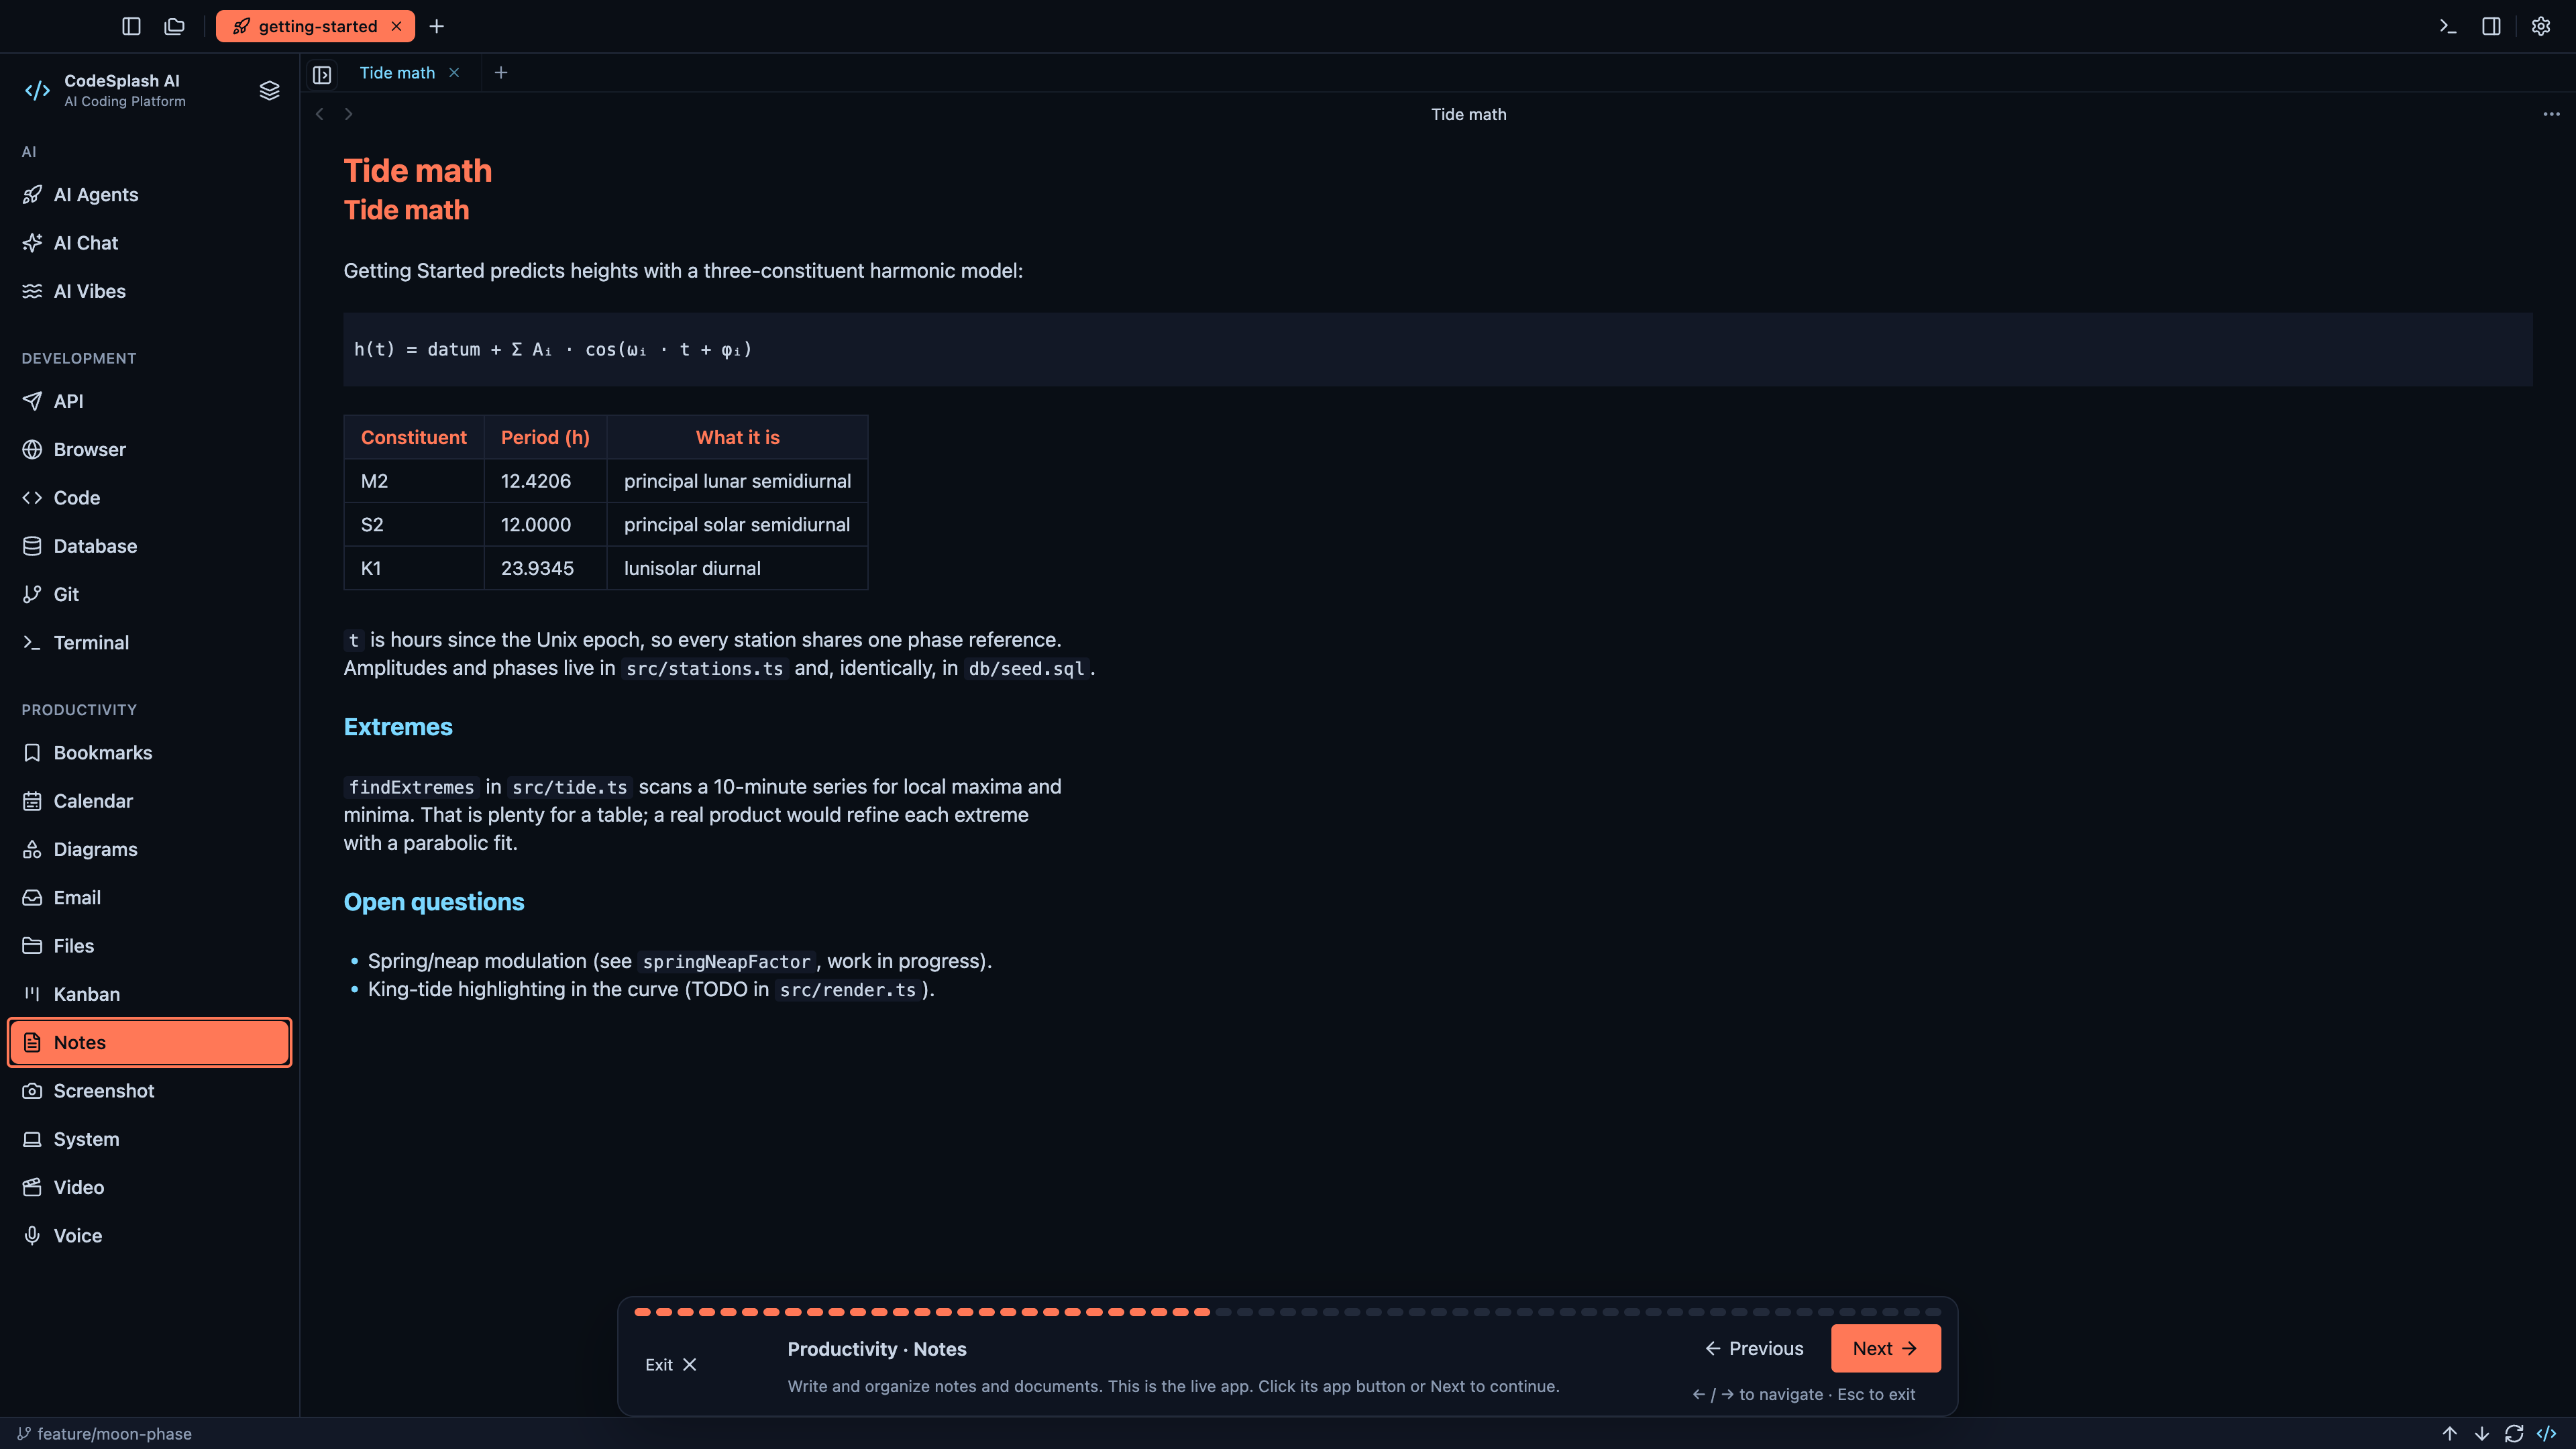The height and width of the screenshot is (1449, 2576).
Task: Open the Screenshot tool
Action: pyautogui.click(x=150, y=1091)
